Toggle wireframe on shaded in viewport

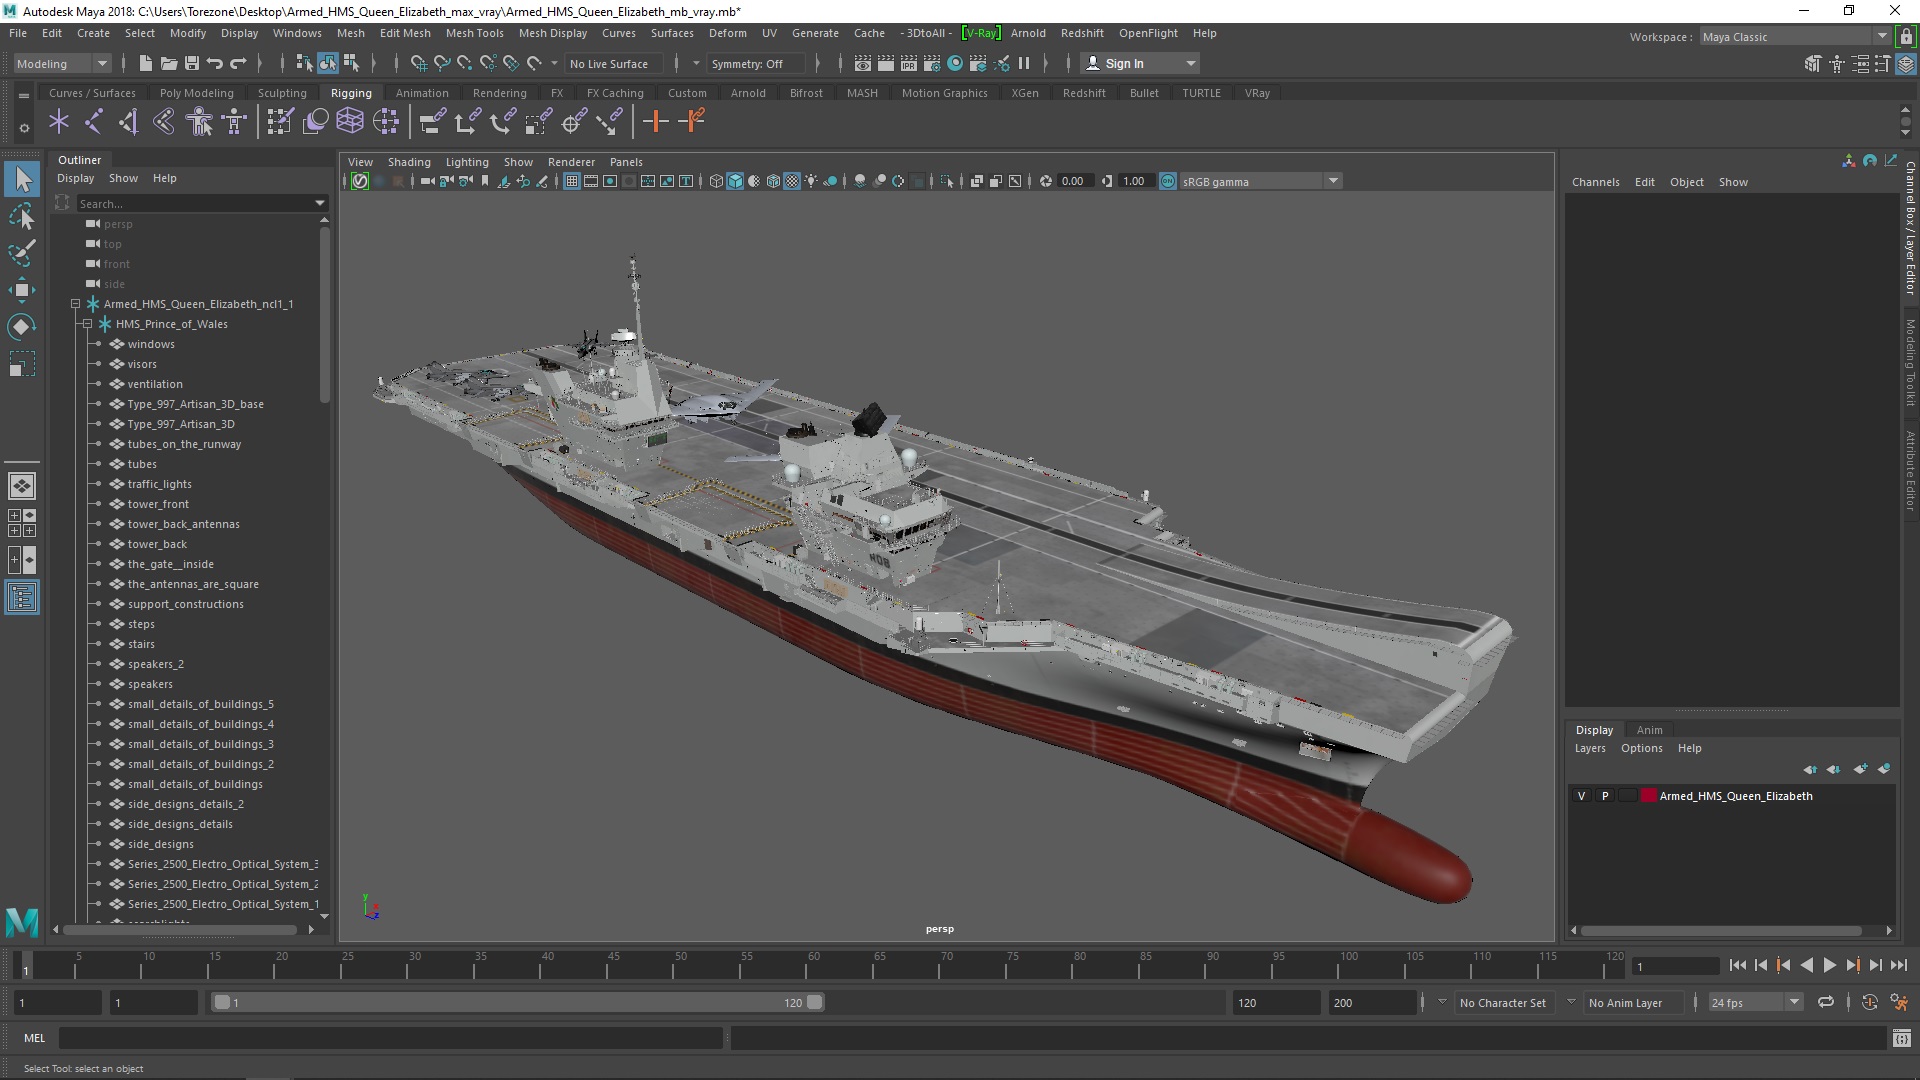click(x=774, y=181)
